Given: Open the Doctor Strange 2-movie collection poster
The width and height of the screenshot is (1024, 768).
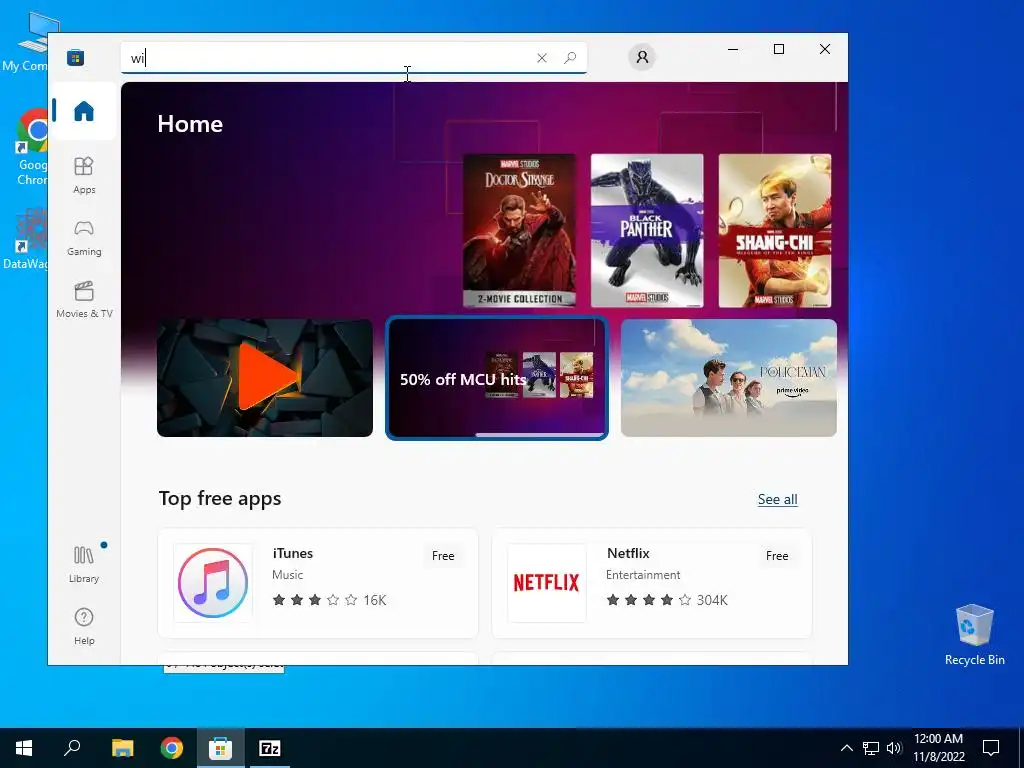Looking at the screenshot, I should (519, 231).
